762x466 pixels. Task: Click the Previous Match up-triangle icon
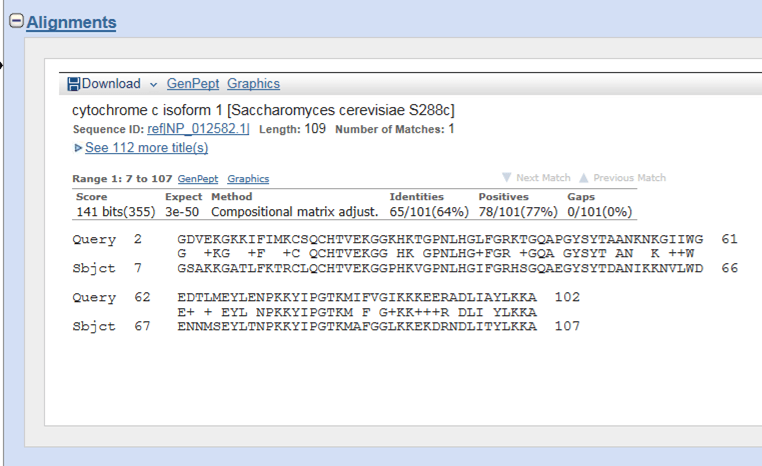(x=584, y=178)
